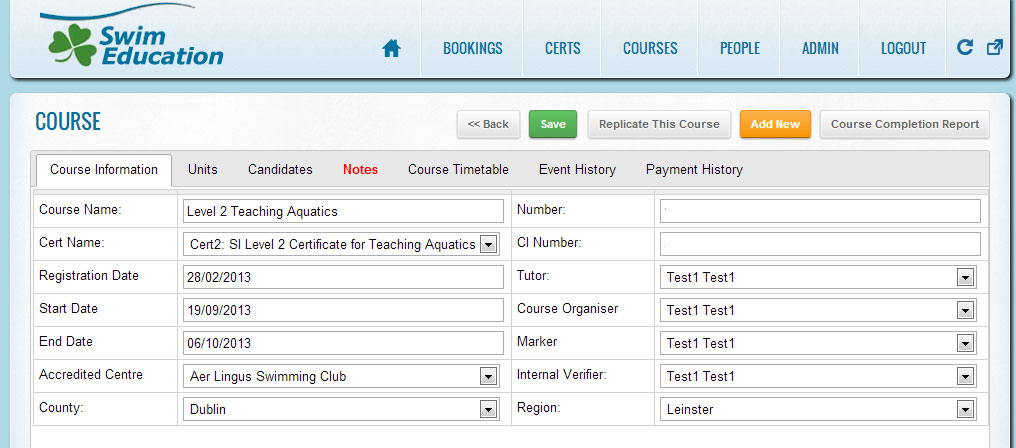
Task: Expand the Tutor dropdown list
Action: [964, 277]
